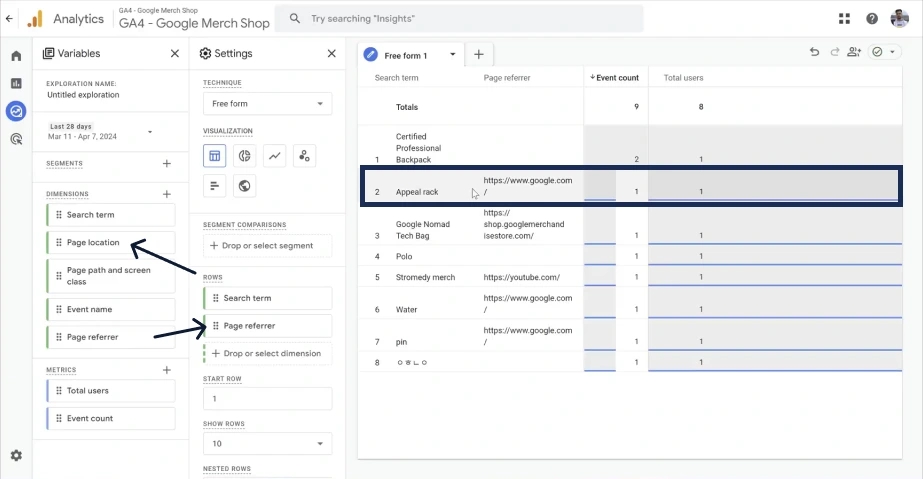The image size is (923, 479).
Task: Click the Stromedy merch search term
Action: click(425, 277)
